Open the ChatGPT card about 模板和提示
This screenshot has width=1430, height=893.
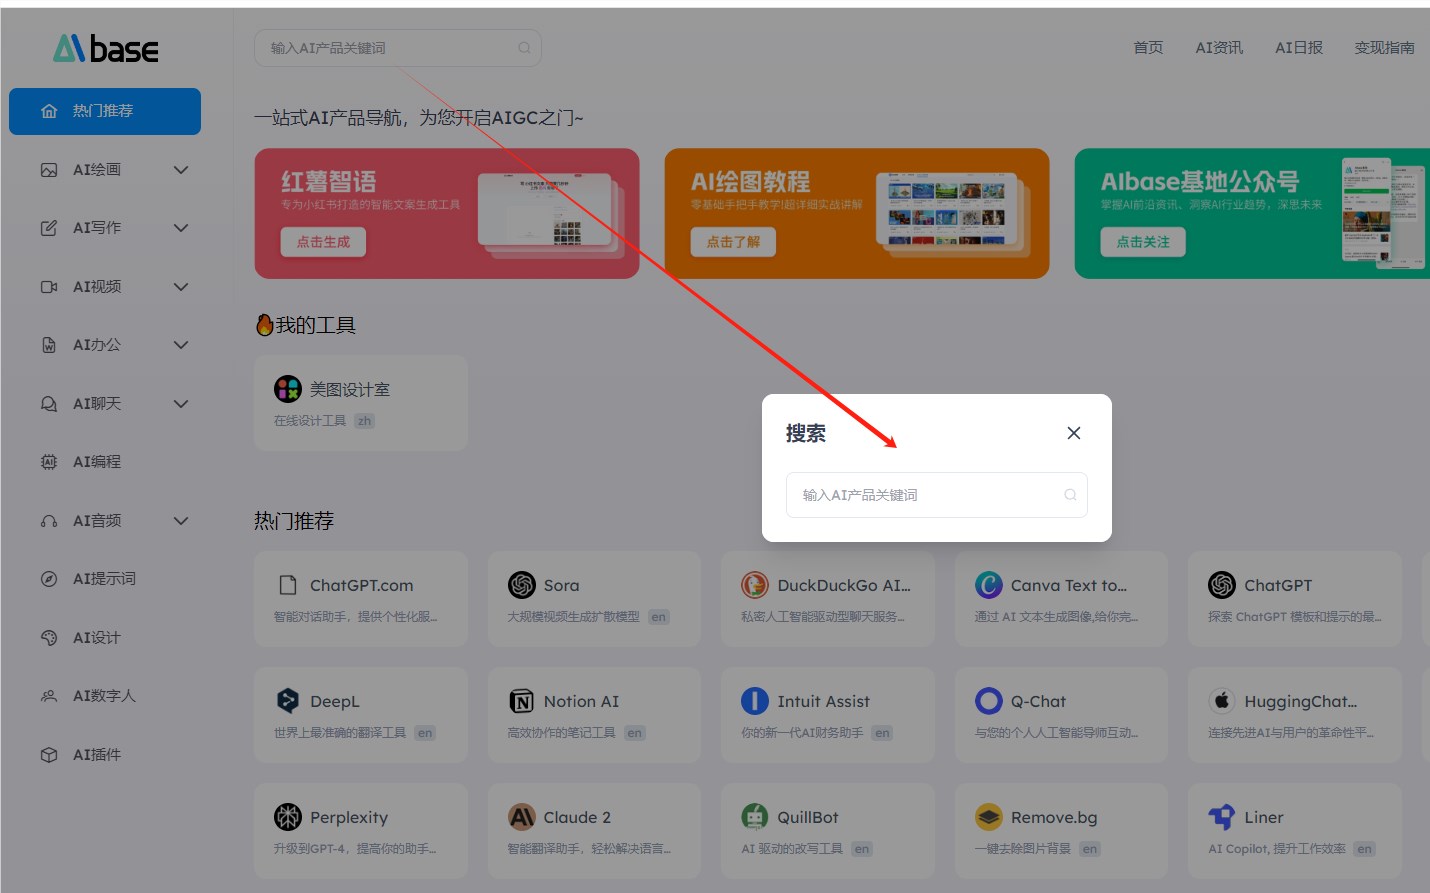(1295, 599)
